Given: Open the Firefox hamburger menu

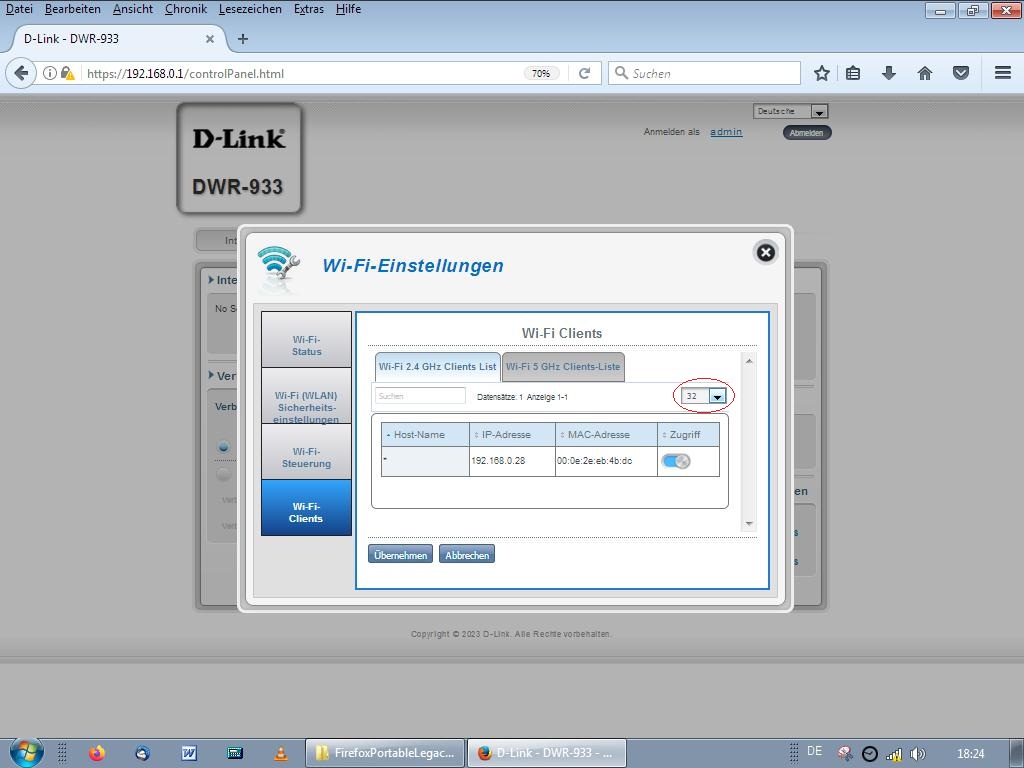Looking at the screenshot, I should pos(1003,73).
